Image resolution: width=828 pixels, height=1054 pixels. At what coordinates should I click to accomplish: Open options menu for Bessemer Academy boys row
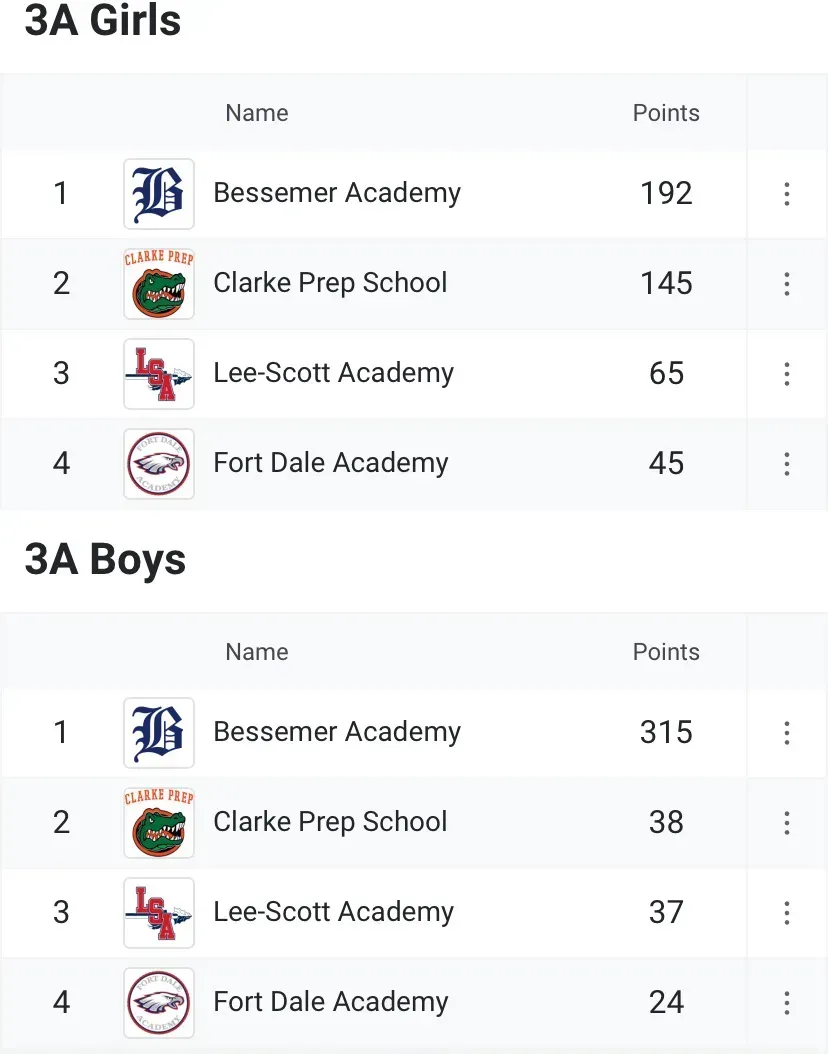787,733
